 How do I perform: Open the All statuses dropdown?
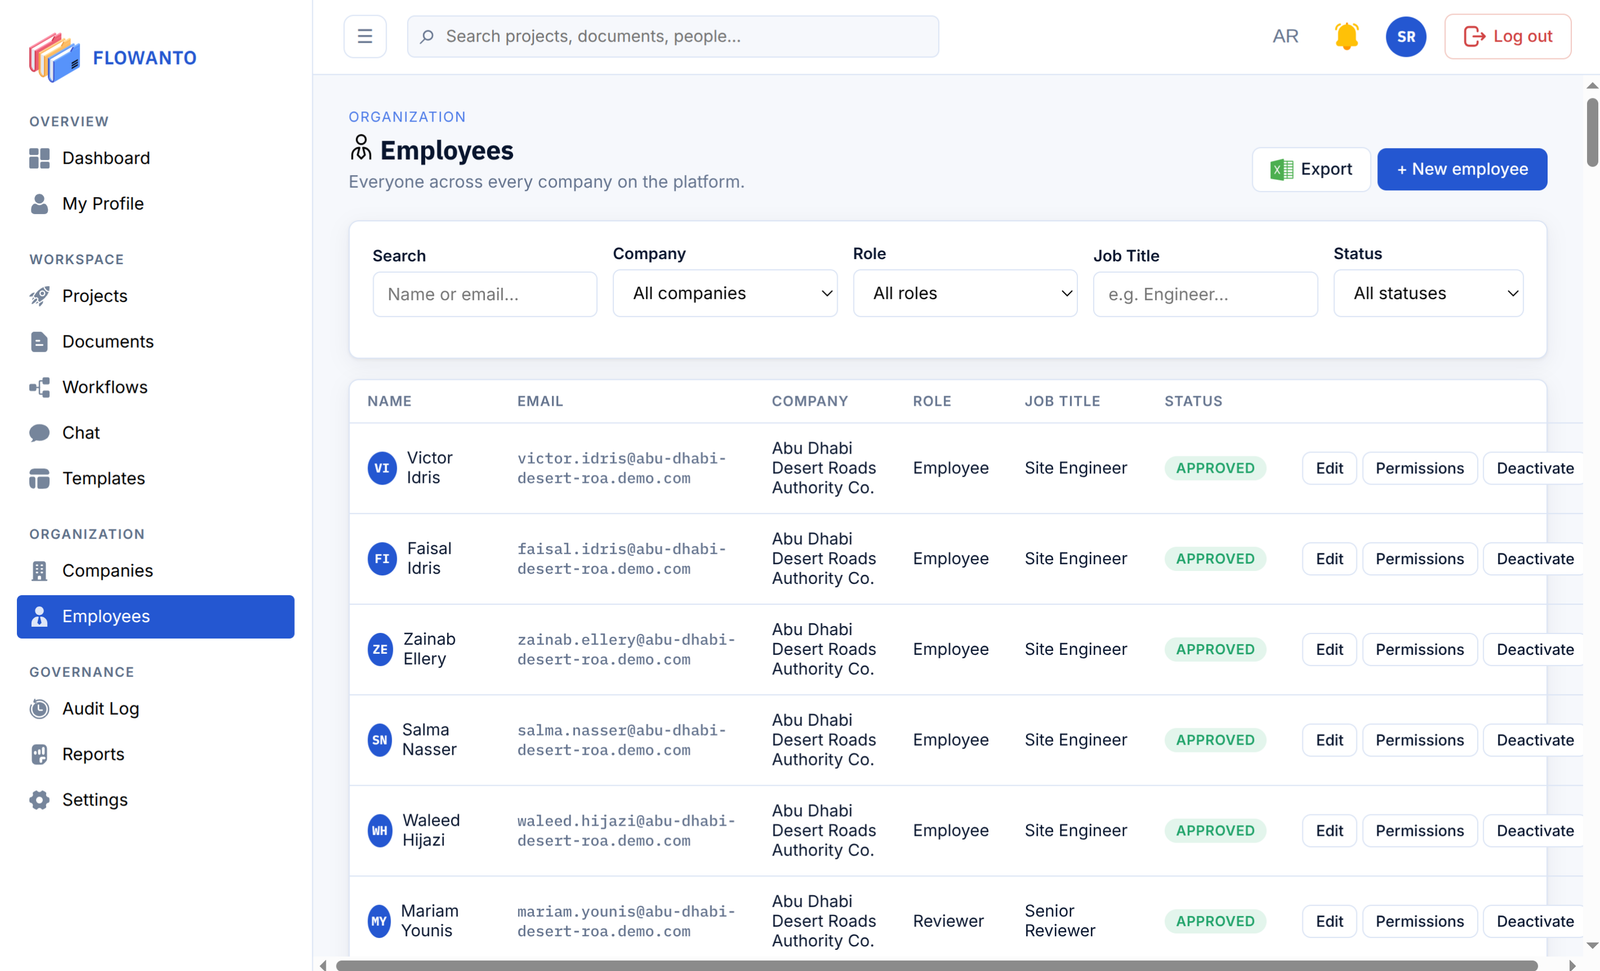[1428, 293]
